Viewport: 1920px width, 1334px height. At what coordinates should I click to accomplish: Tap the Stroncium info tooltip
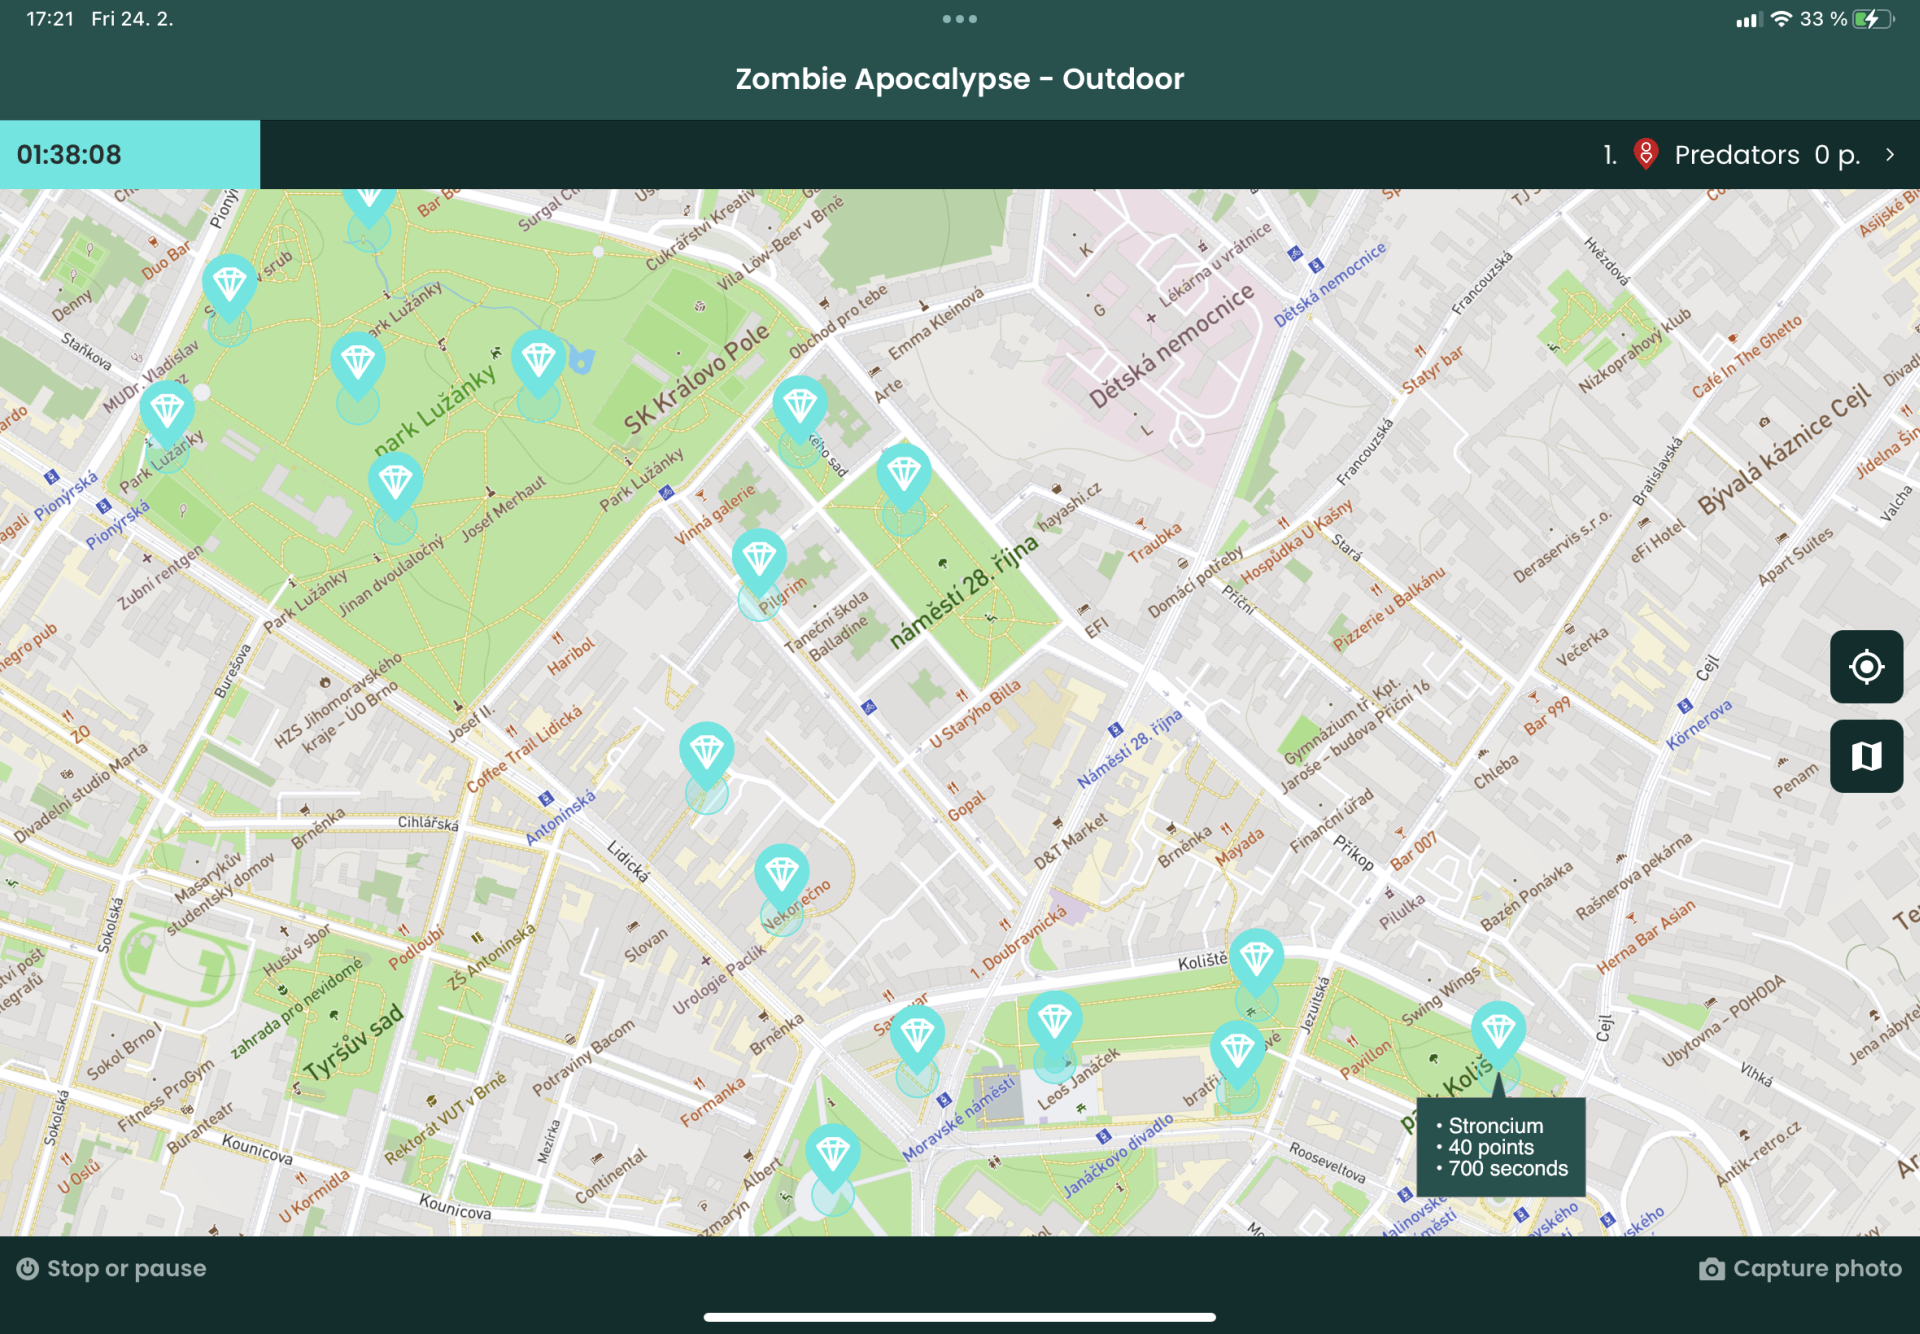click(x=1500, y=1147)
